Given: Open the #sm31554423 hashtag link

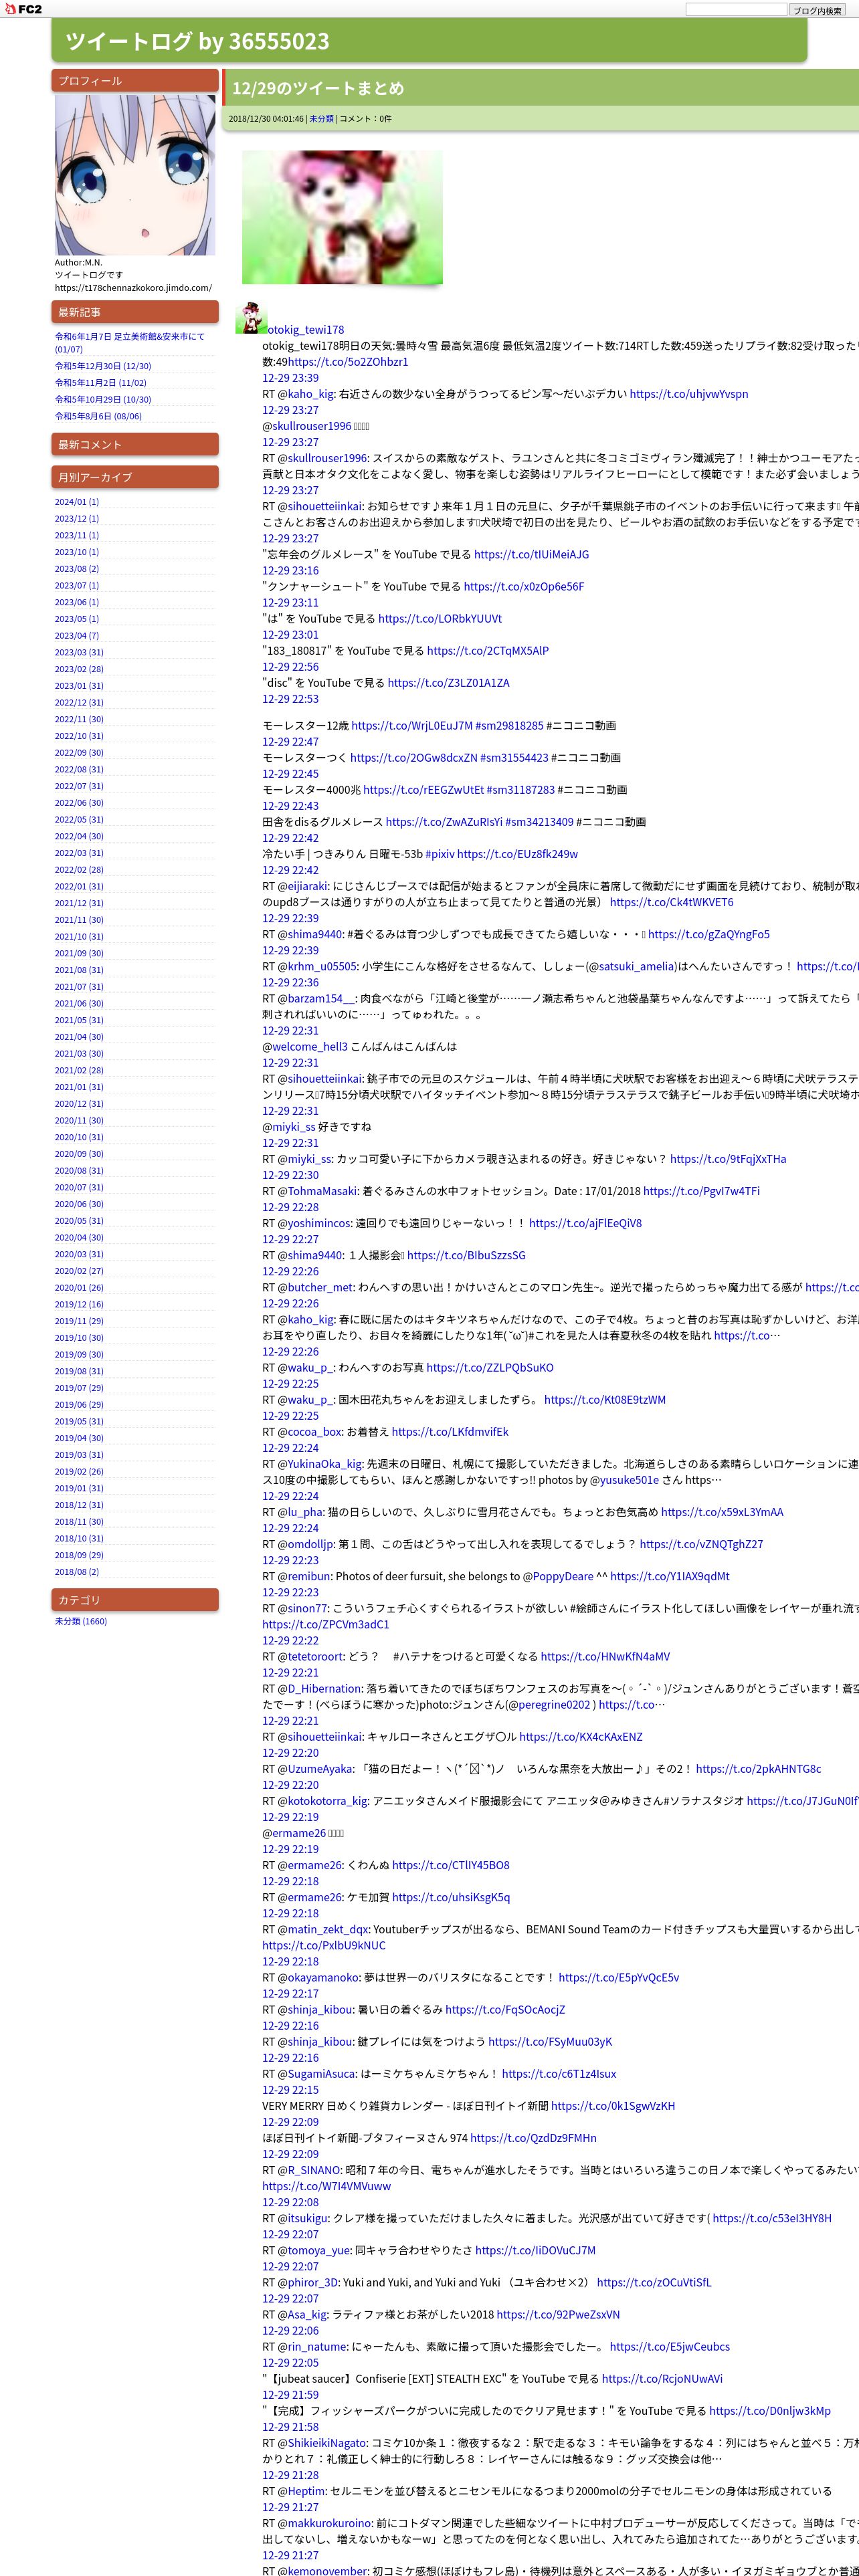Looking at the screenshot, I should 514,758.
